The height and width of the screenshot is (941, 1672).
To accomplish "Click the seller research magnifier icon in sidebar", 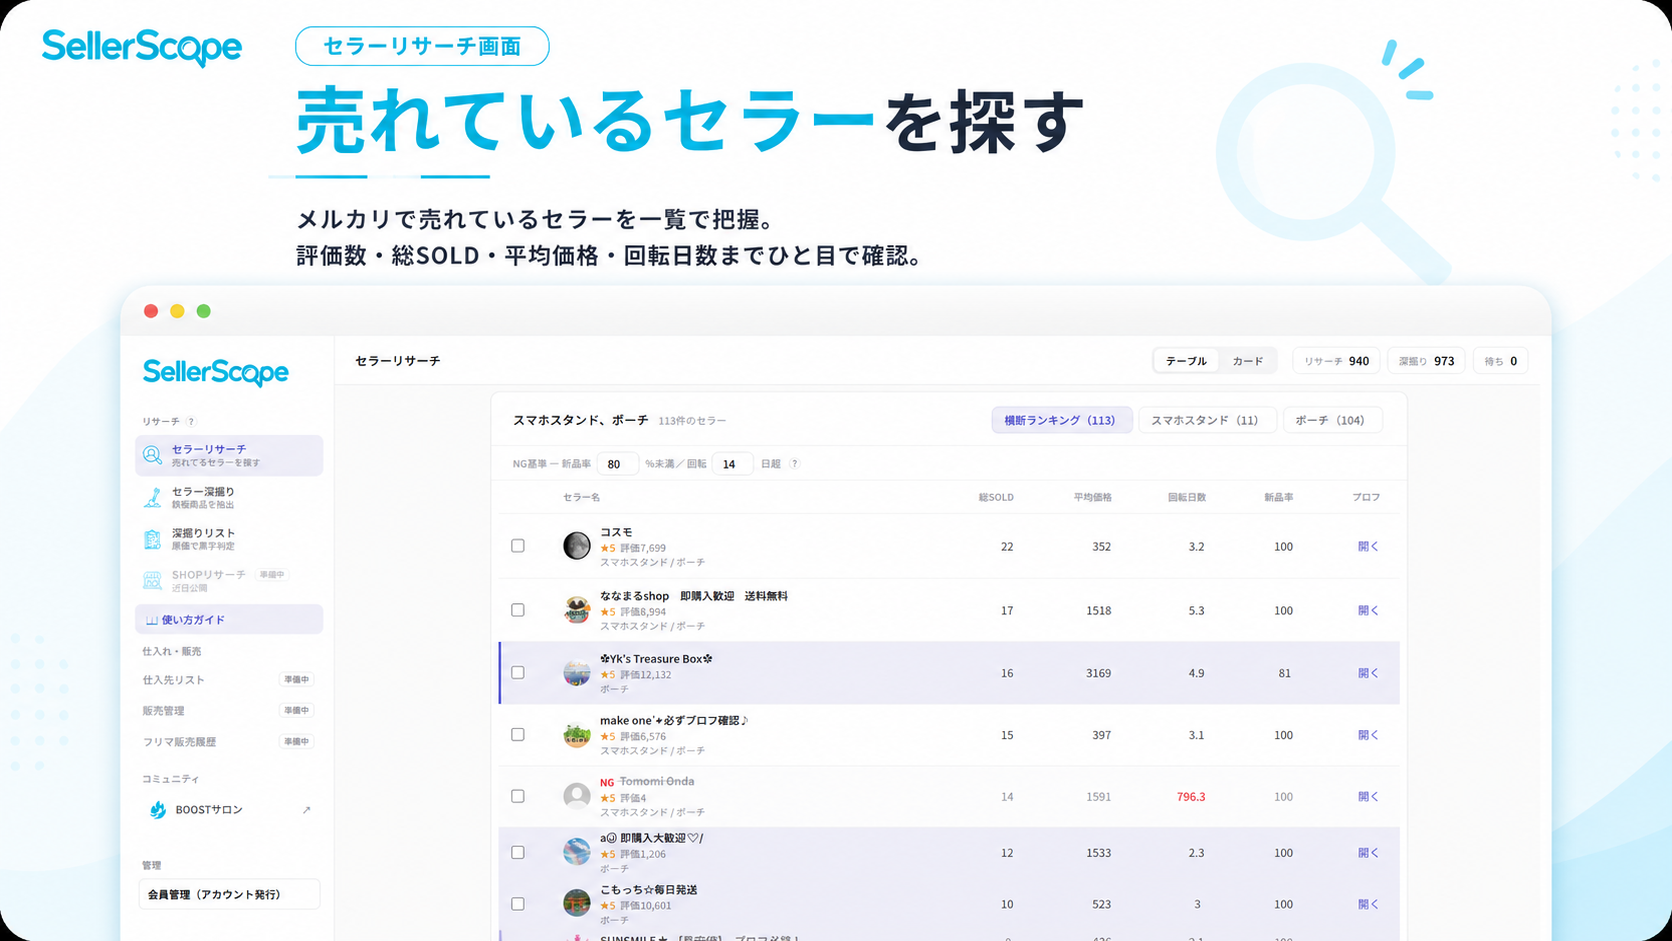I will pyautogui.click(x=152, y=455).
